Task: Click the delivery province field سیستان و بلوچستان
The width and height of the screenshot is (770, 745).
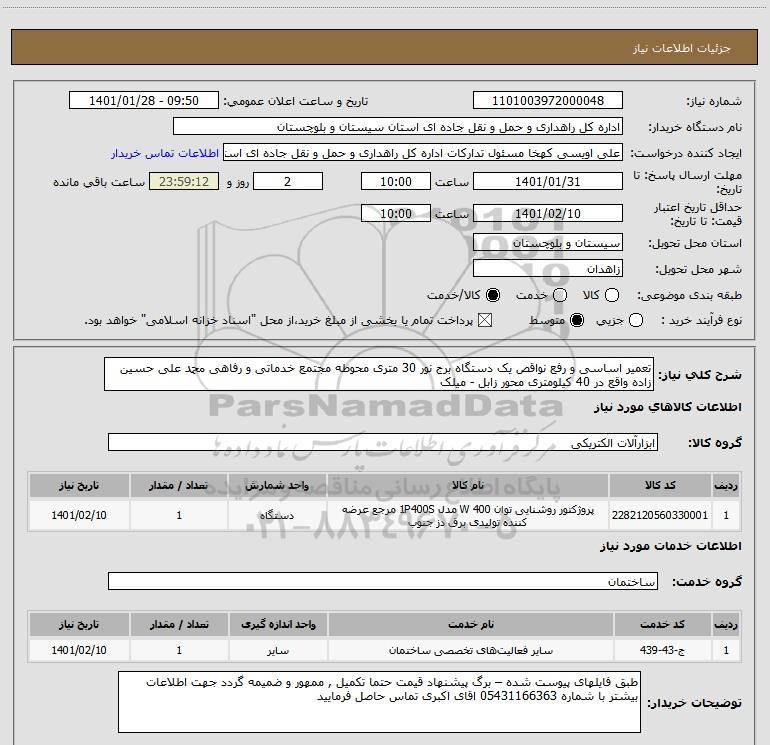Action: click(x=548, y=243)
